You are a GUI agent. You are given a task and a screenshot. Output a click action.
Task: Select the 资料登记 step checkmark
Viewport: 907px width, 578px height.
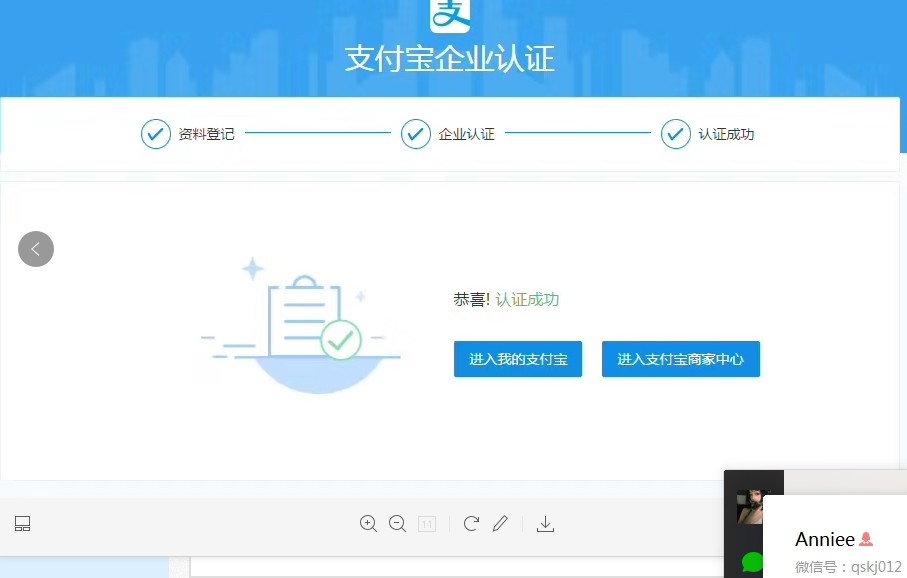156,134
